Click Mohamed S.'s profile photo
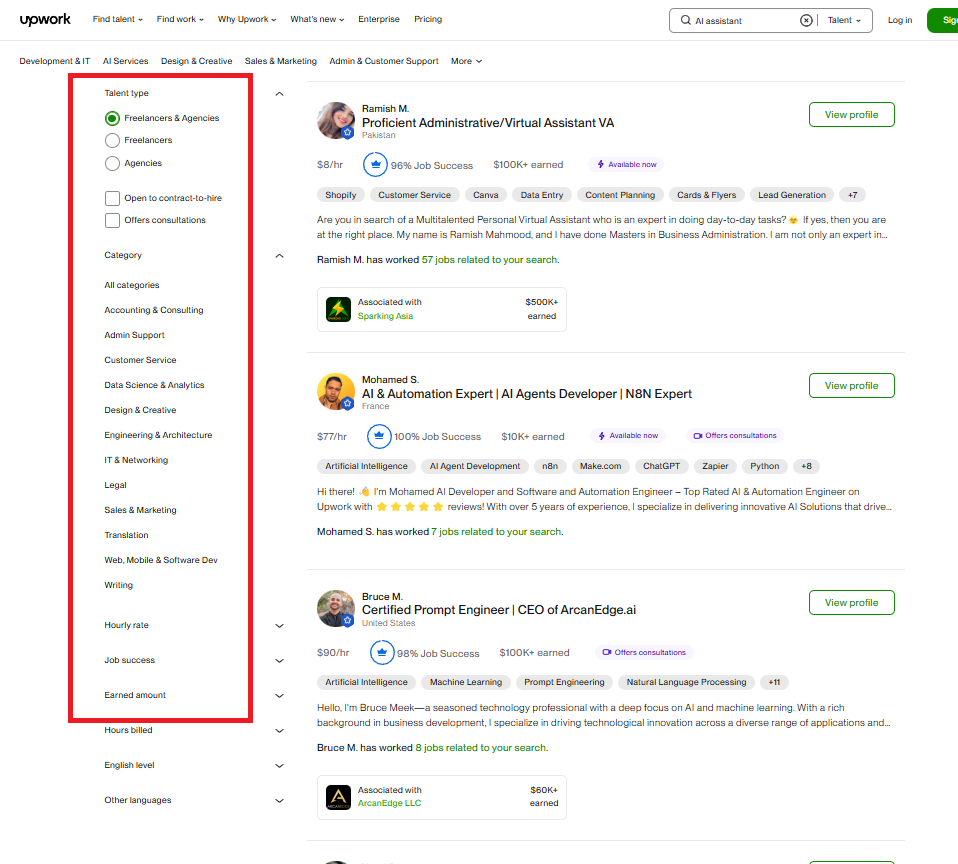 click(x=335, y=392)
